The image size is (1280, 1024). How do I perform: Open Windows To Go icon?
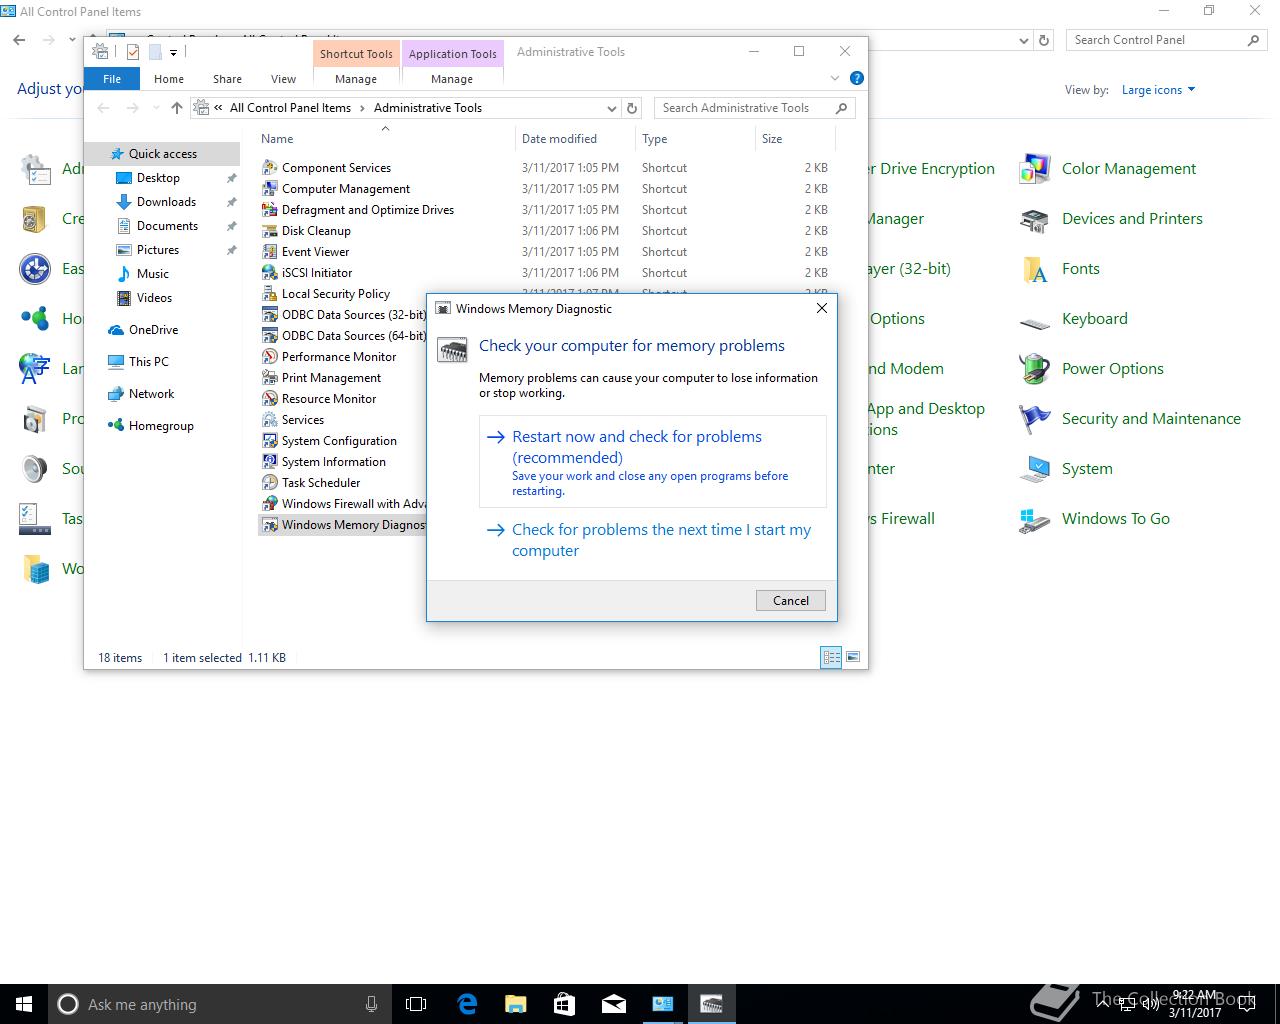pyautogui.click(x=1034, y=519)
